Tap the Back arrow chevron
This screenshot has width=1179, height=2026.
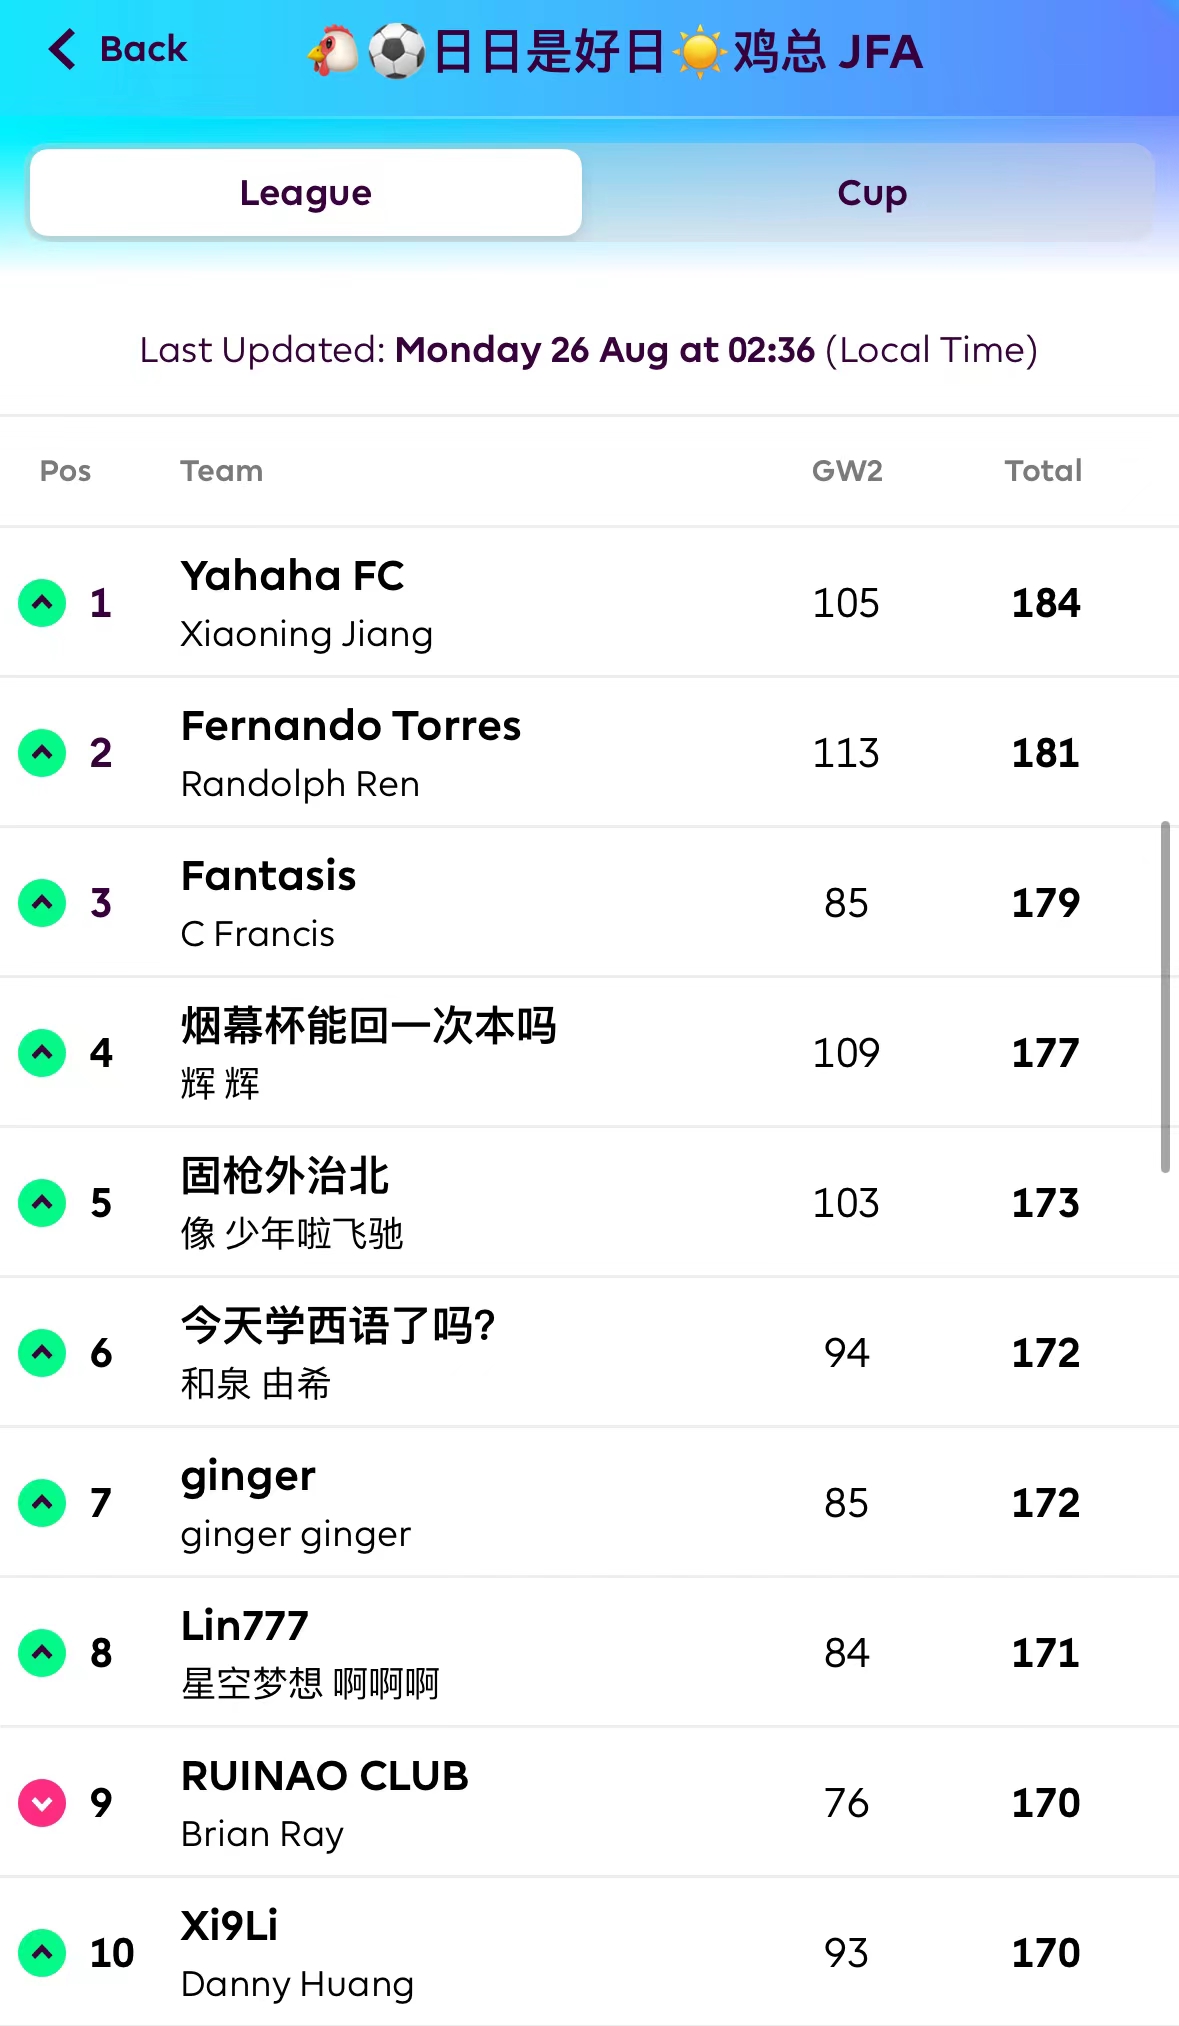(x=62, y=49)
